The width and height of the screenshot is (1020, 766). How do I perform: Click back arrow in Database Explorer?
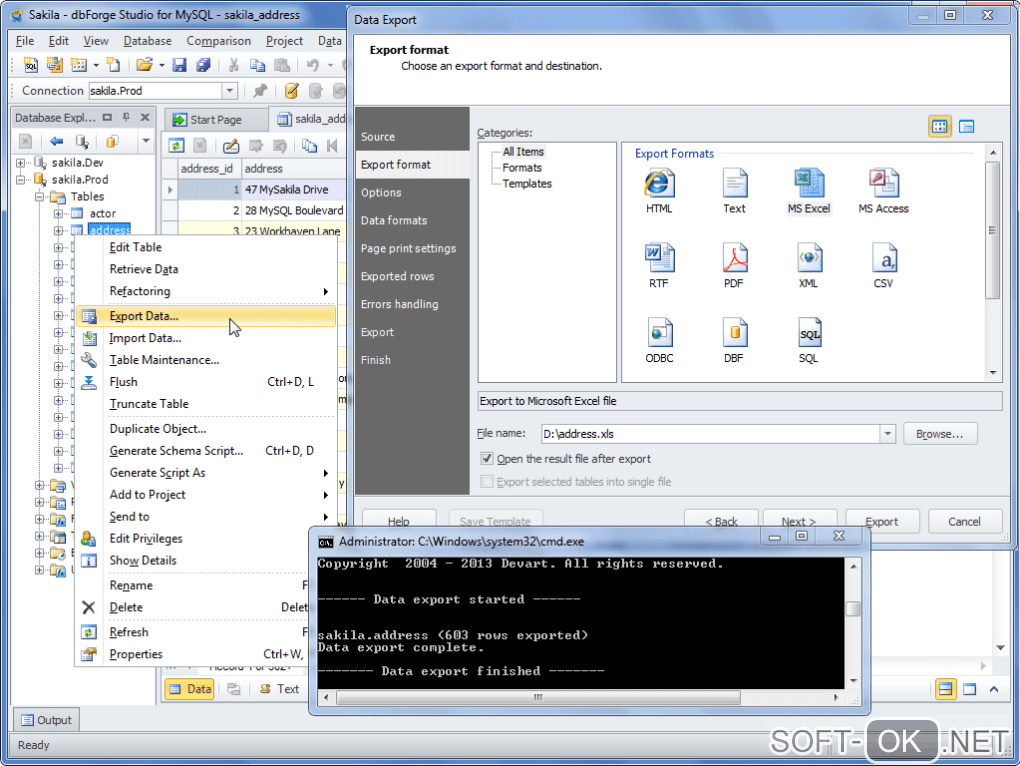(x=57, y=141)
